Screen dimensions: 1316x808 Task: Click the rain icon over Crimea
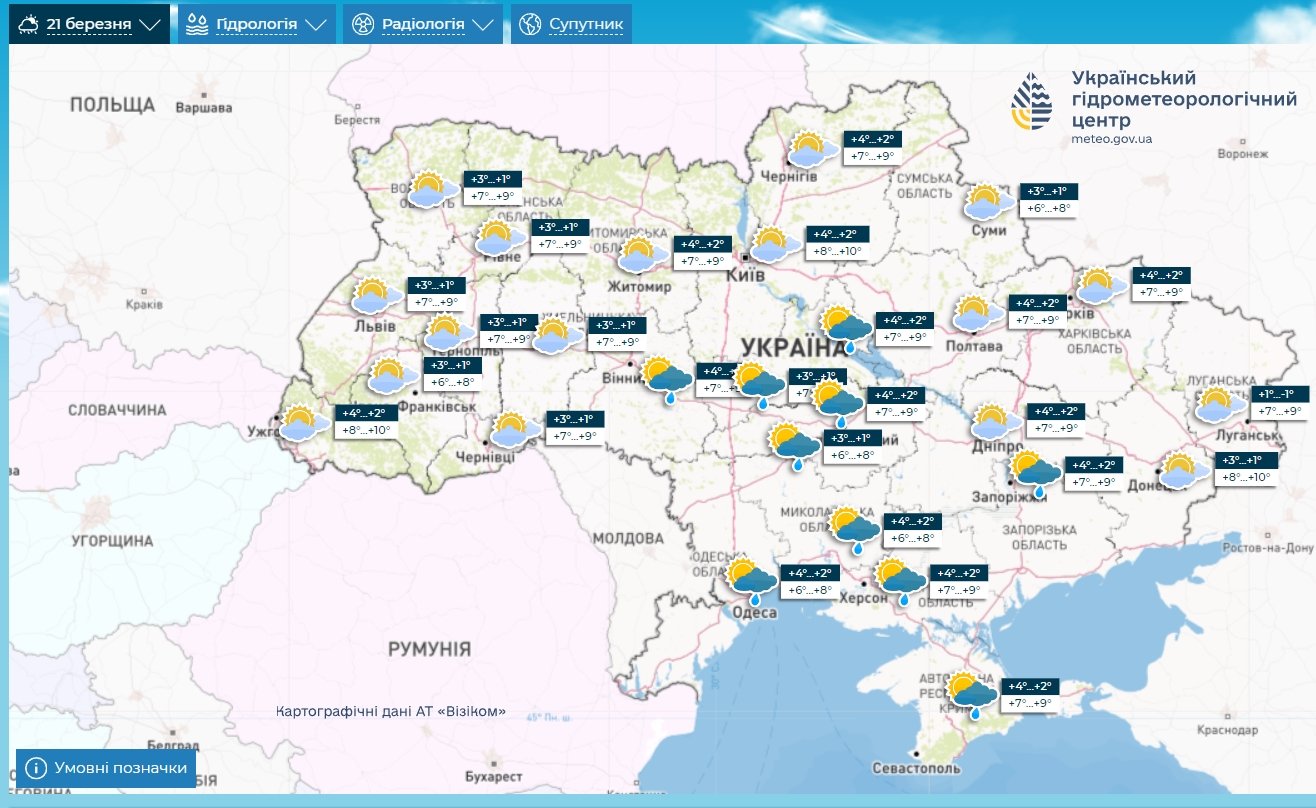[973, 697]
